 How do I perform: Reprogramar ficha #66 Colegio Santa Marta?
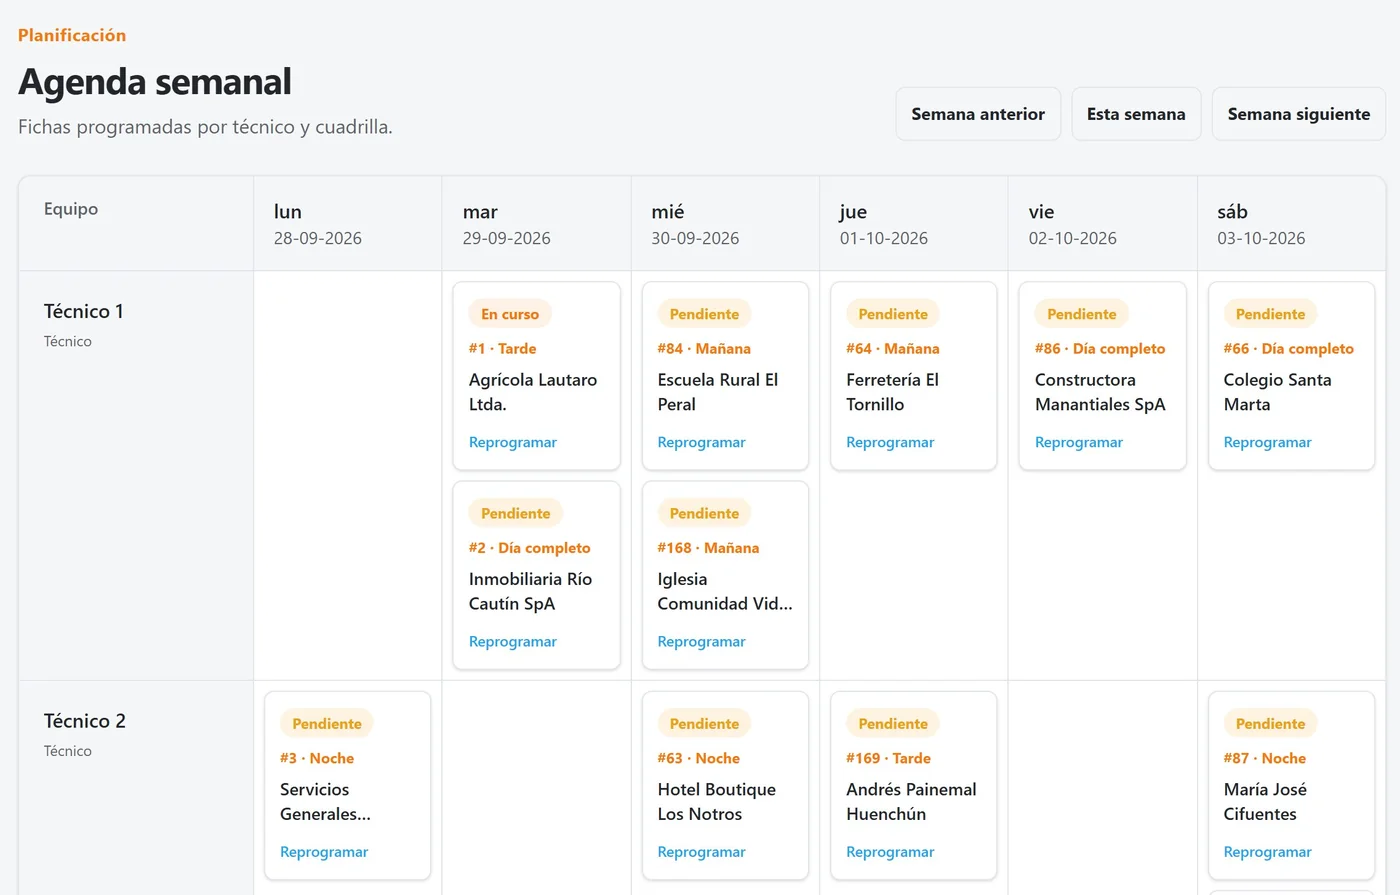(1268, 442)
